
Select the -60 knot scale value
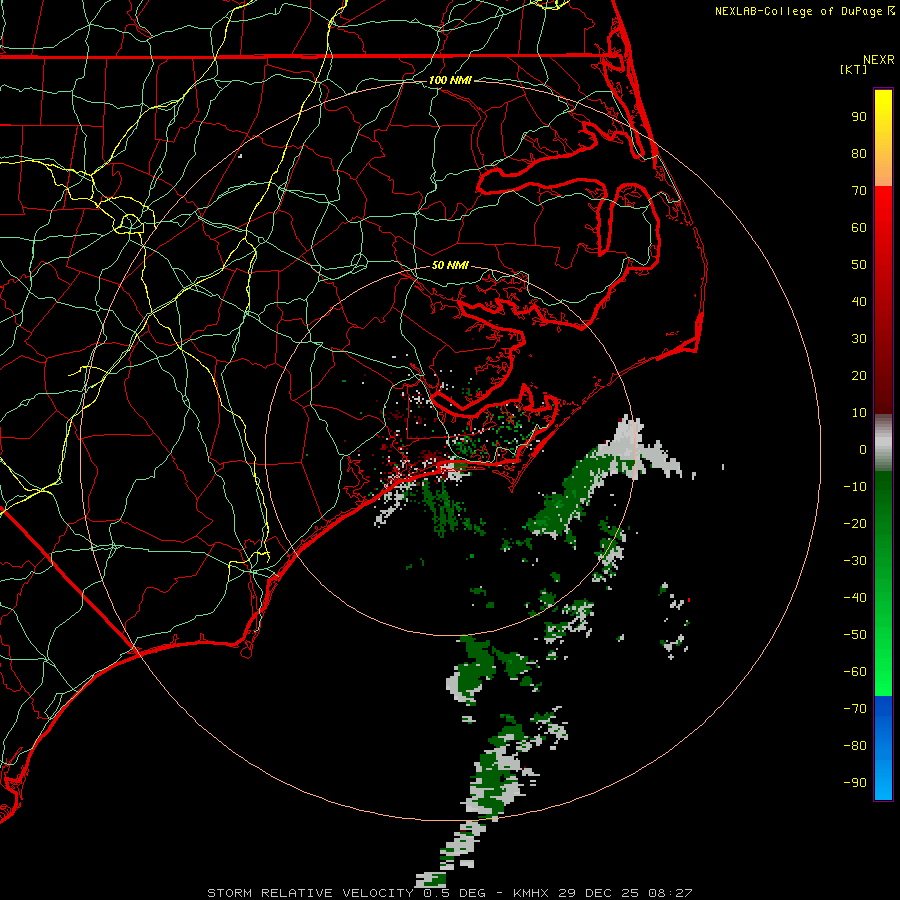click(x=855, y=672)
